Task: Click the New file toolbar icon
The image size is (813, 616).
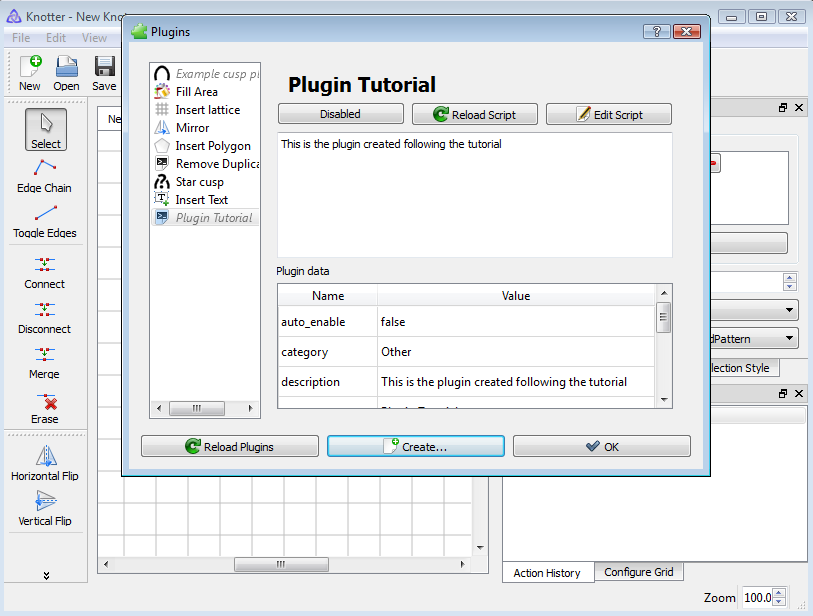Action: click(x=30, y=73)
